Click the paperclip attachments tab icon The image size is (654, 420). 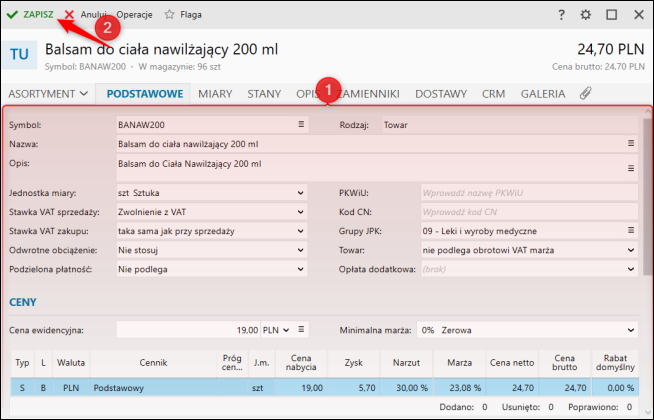pyautogui.click(x=586, y=94)
